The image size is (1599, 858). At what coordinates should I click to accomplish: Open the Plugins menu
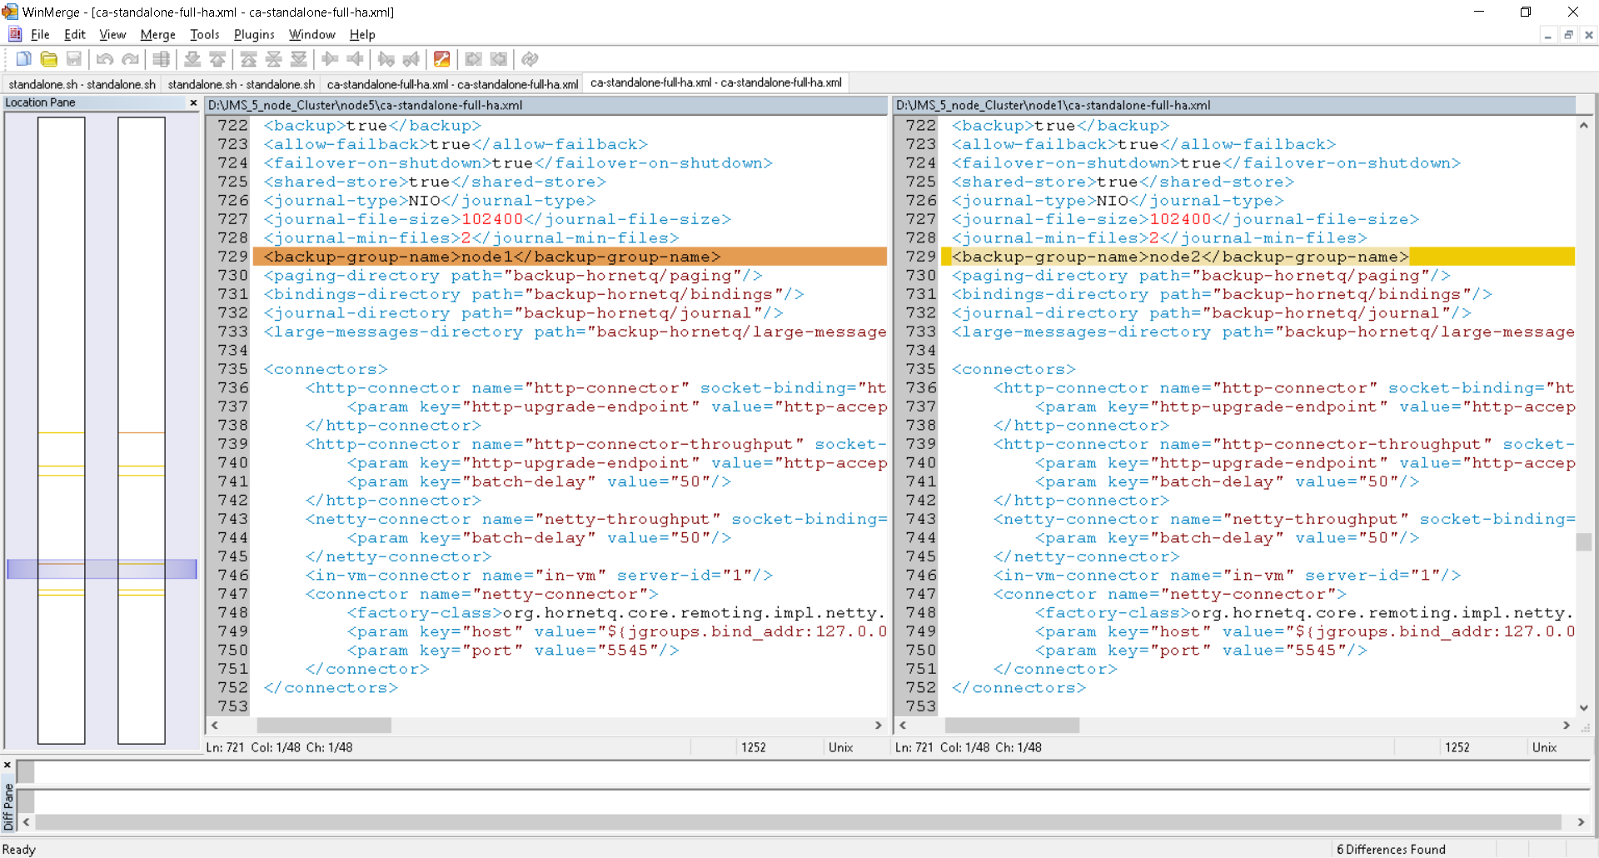(x=254, y=34)
